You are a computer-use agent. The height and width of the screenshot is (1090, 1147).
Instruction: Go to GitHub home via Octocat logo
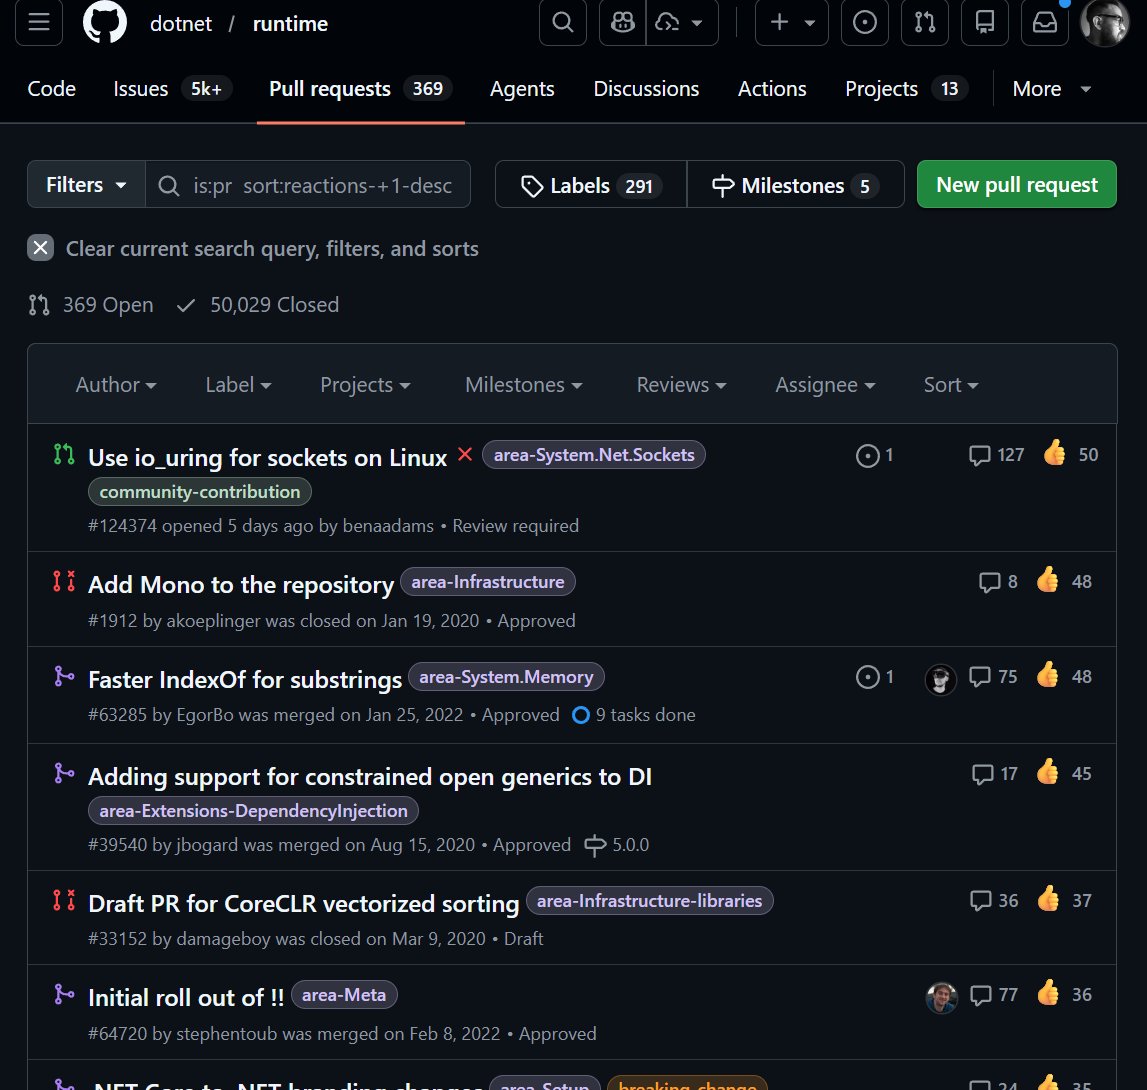click(x=105, y=23)
